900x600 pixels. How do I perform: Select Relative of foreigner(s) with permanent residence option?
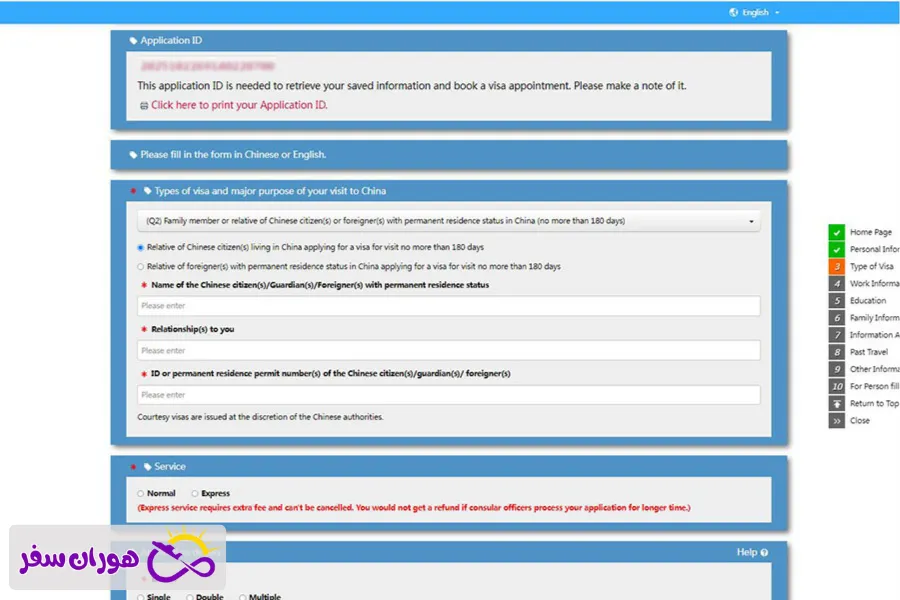click(x=140, y=267)
